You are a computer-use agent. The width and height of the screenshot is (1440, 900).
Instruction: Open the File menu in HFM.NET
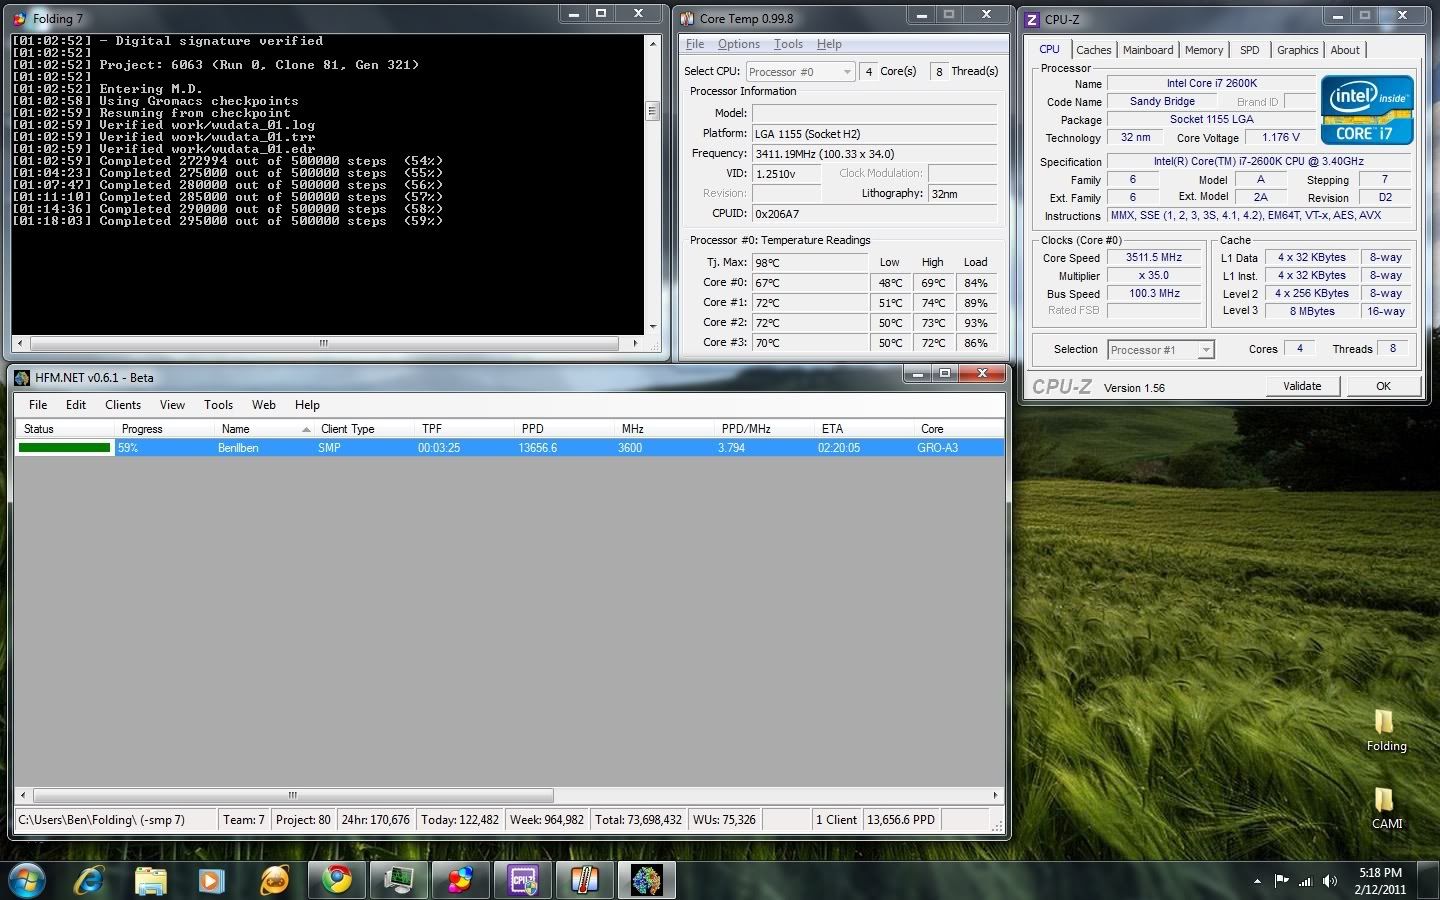[x=38, y=405]
